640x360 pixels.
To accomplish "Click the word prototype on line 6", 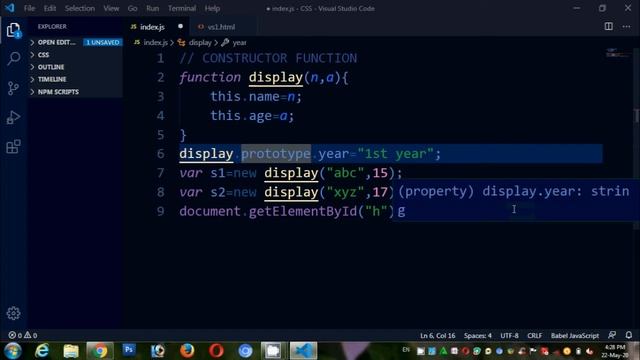I will (276, 154).
